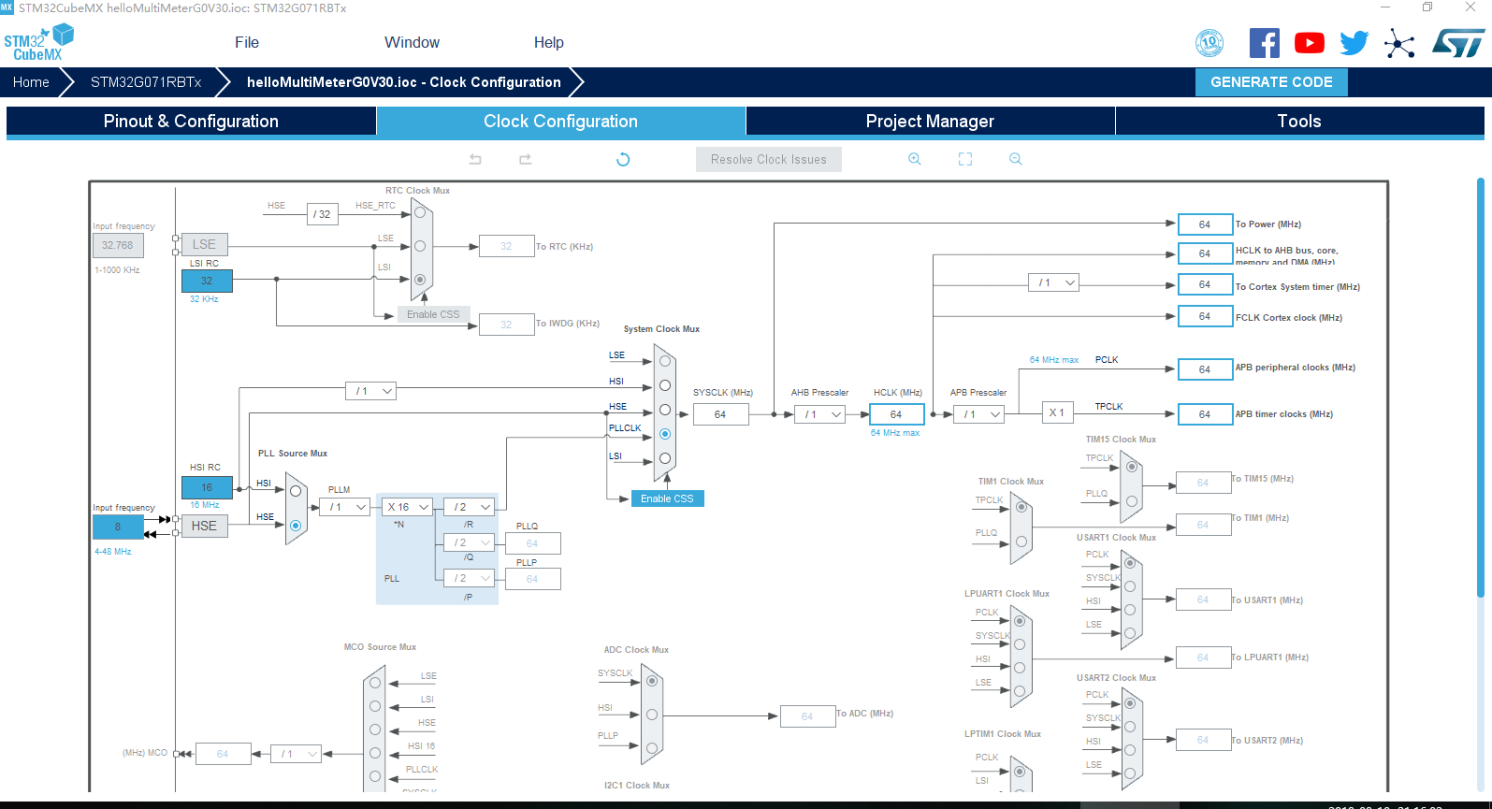Click the STM32CubeMX logo
The width and height of the screenshot is (1492, 809).
(39, 42)
